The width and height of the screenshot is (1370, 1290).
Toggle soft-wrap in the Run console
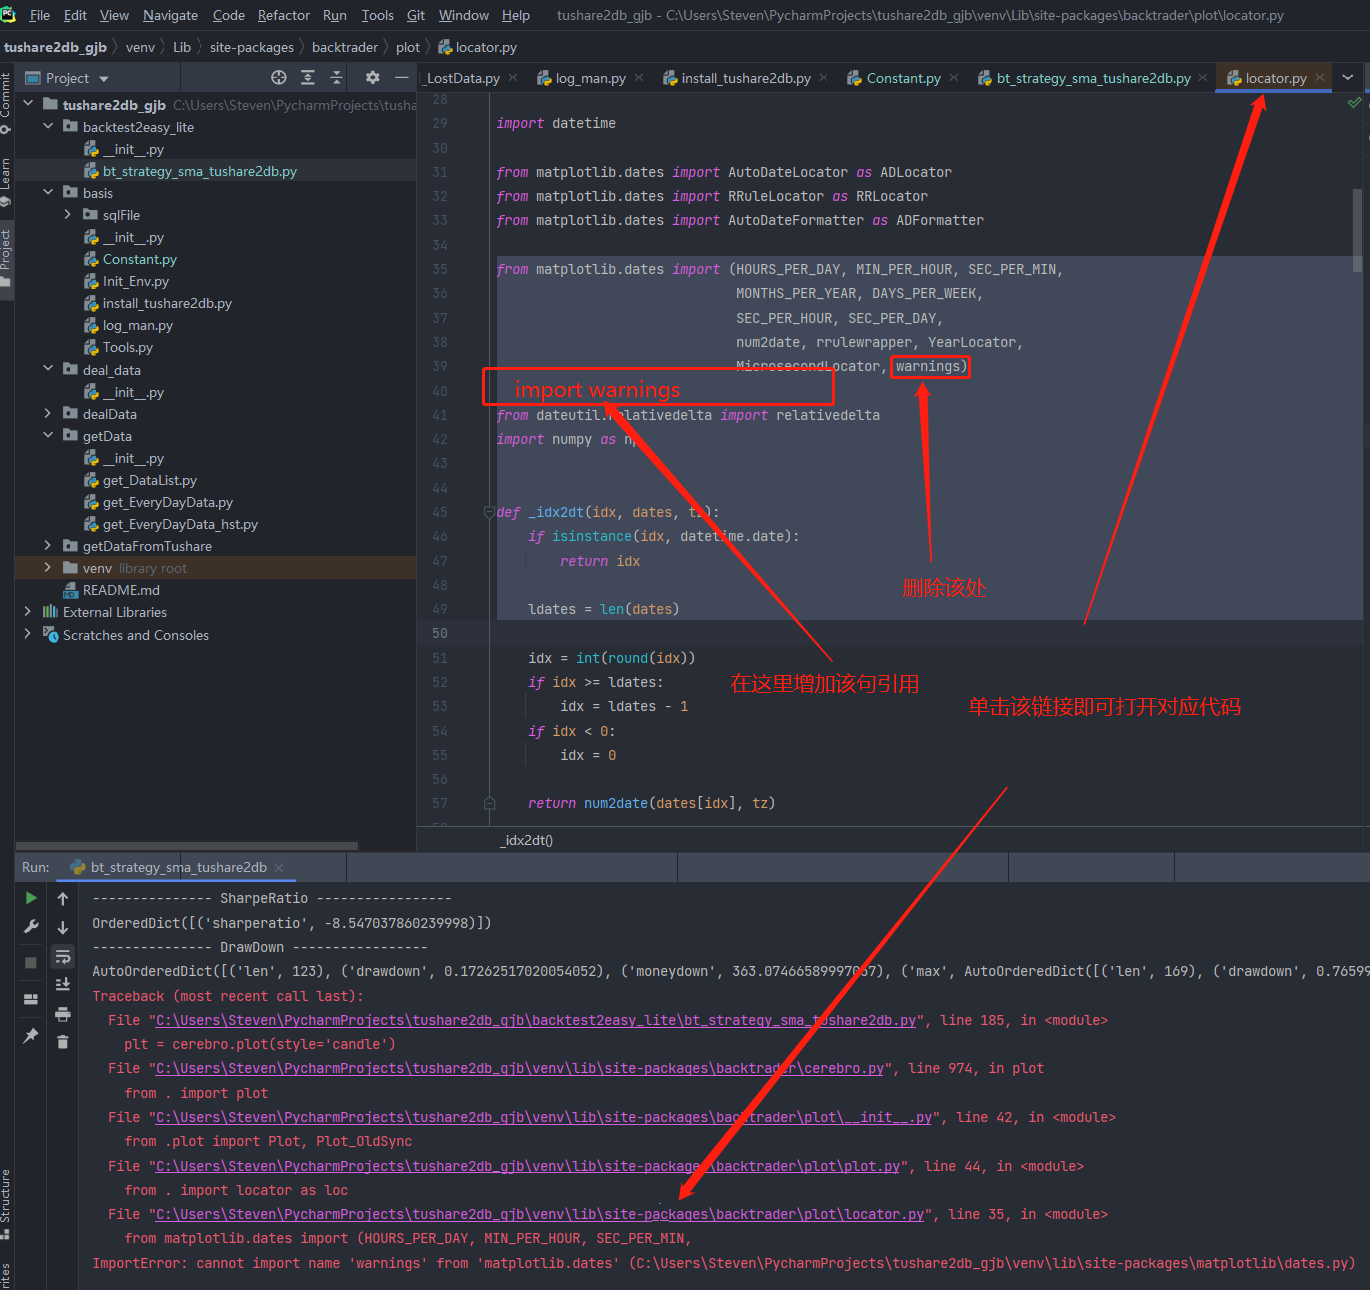pyautogui.click(x=63, y=957)
